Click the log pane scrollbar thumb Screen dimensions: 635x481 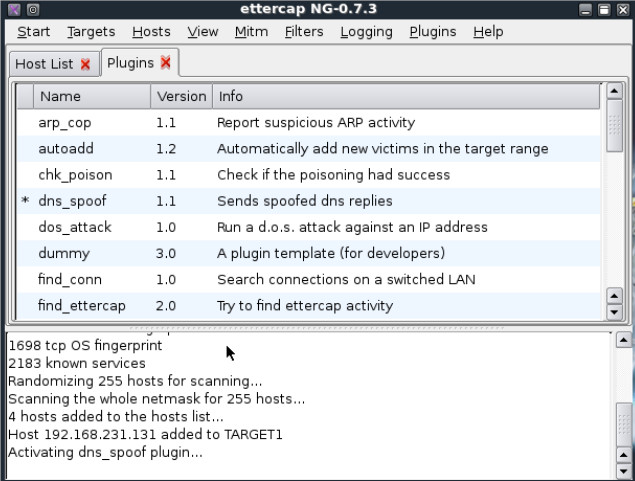[x=624, y=424]
